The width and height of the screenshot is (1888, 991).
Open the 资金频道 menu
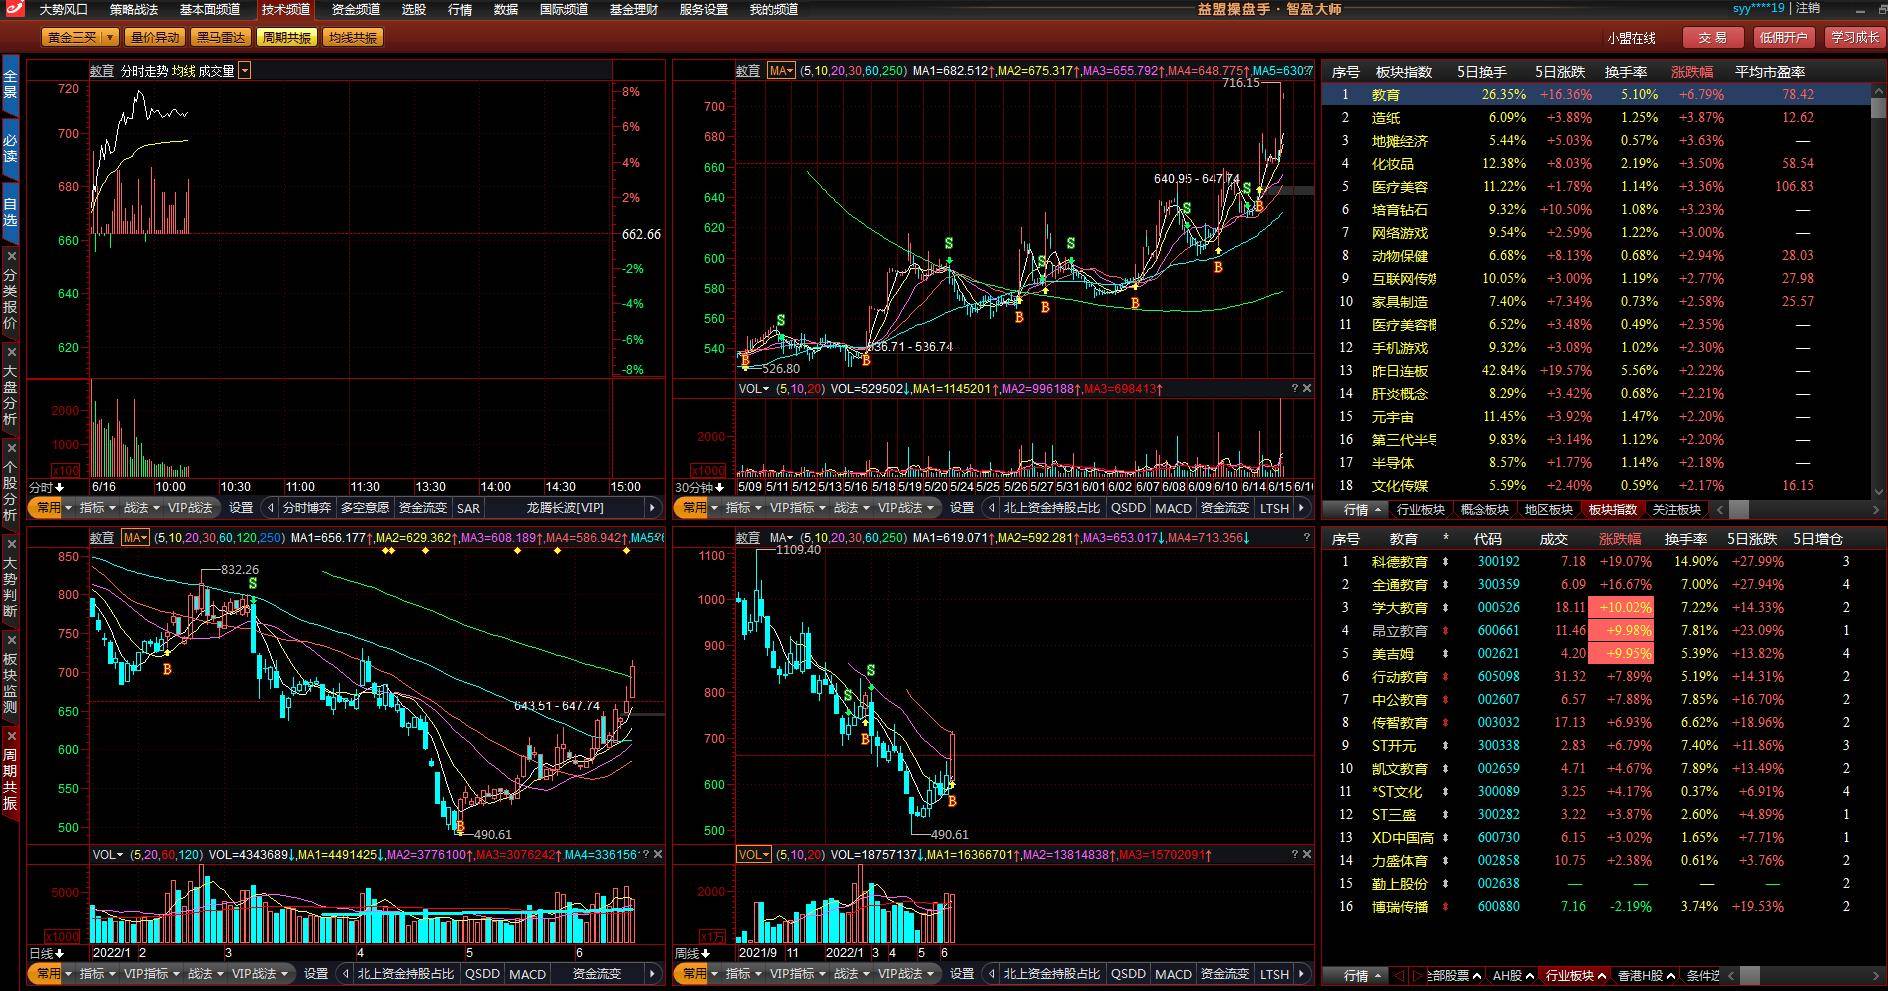pos(356,9)
